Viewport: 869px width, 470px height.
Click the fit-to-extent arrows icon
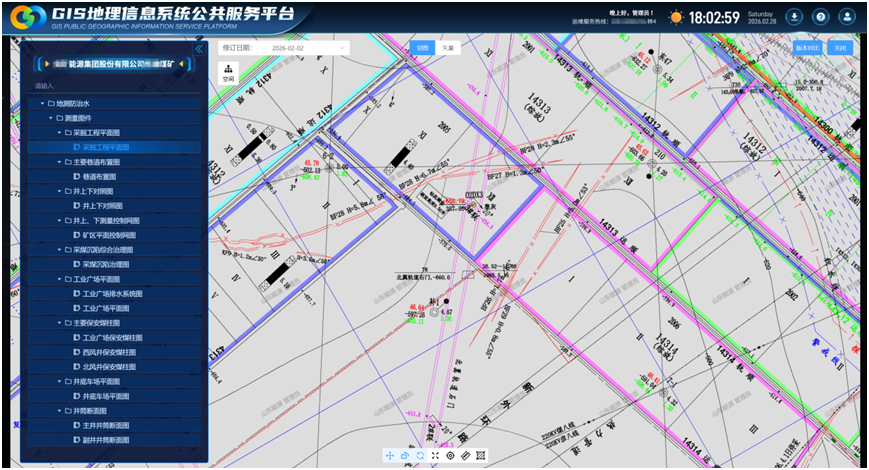pos(435,455)
